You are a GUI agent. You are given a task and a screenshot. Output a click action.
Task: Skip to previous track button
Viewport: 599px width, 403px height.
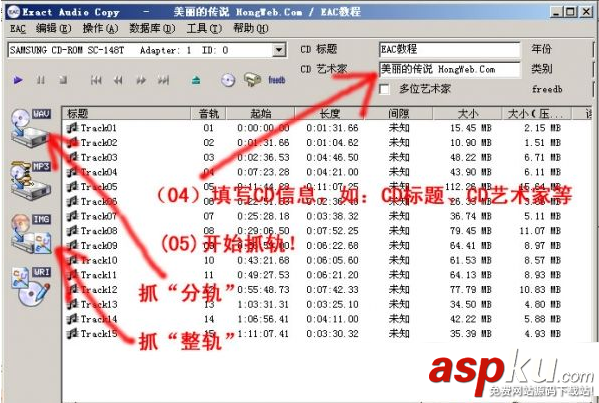click(x=96, y=80)
